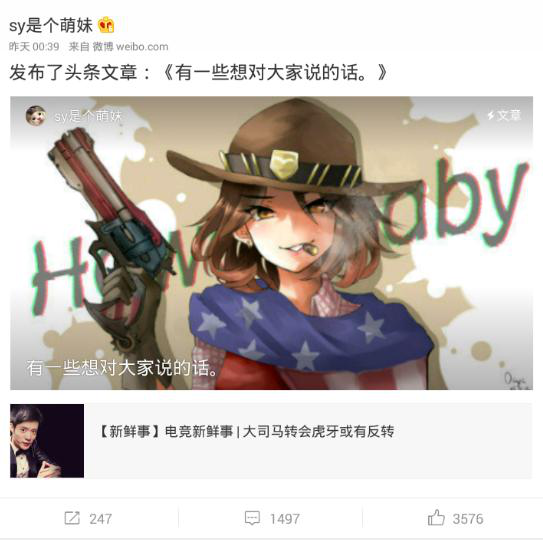Click the repost share icon

(x=72, y=518)
